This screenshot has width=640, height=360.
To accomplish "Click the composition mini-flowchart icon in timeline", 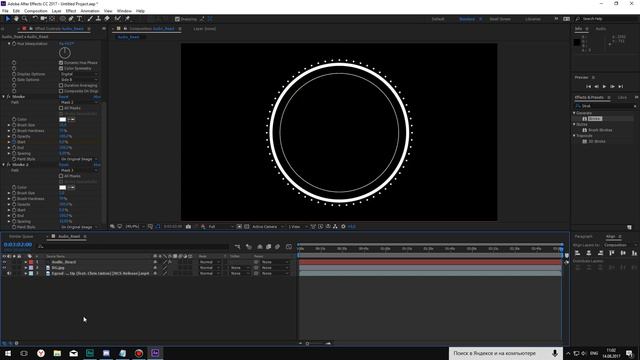I will point(238,247).
